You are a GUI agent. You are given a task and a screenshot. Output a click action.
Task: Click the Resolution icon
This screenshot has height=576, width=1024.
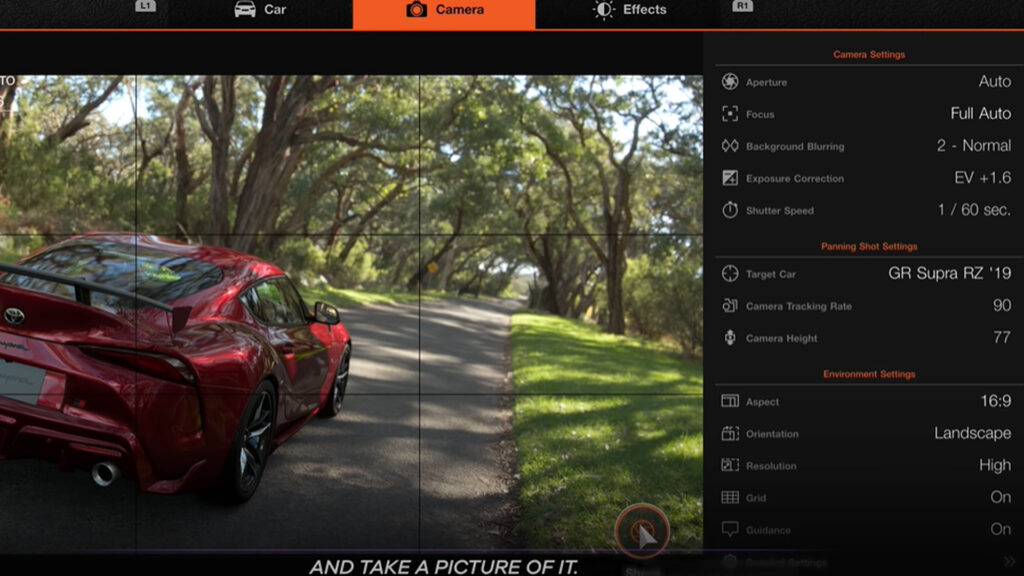coord(729,465)
